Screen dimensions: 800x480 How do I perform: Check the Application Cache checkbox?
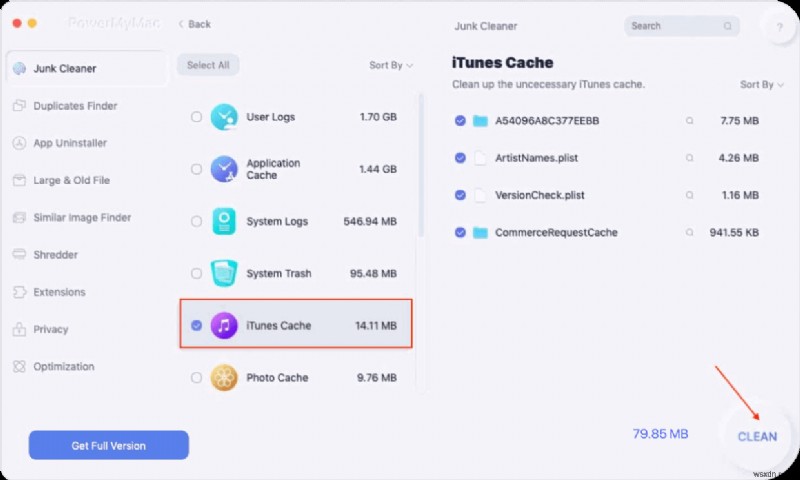point(196,169)
